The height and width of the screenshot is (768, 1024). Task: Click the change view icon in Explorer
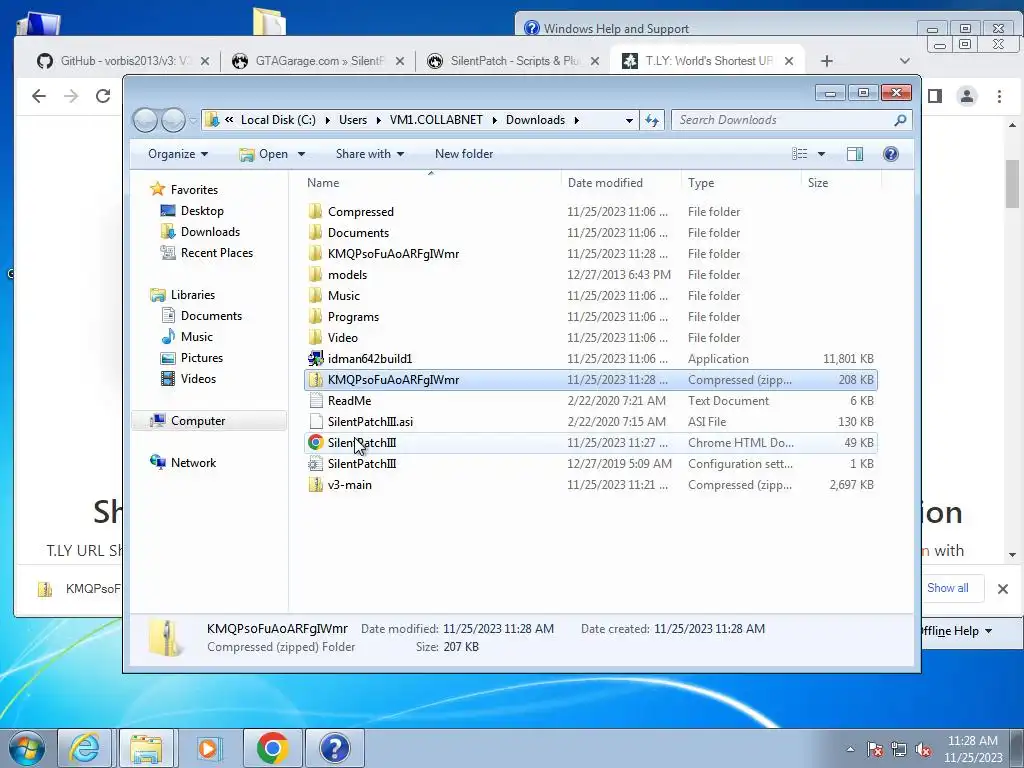799,154
